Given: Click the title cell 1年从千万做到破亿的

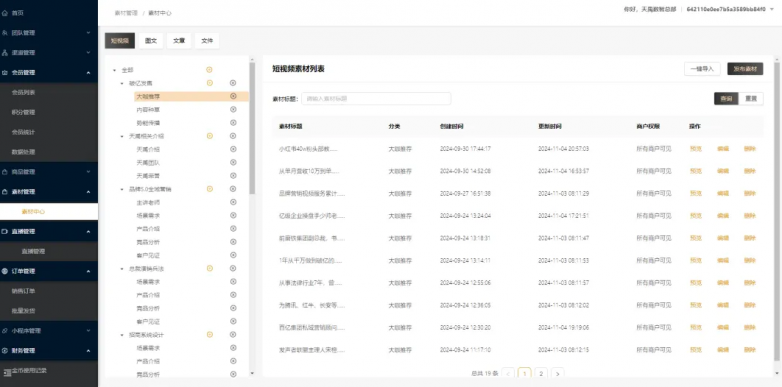Looking at the screenshot, I should point(309,260).
